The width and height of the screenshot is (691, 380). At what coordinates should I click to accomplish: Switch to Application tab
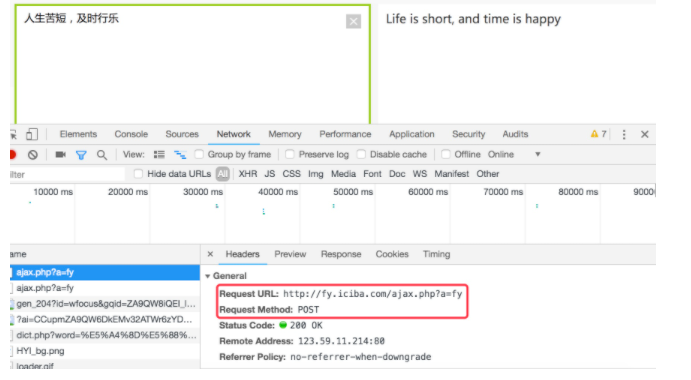coord(412,134)
